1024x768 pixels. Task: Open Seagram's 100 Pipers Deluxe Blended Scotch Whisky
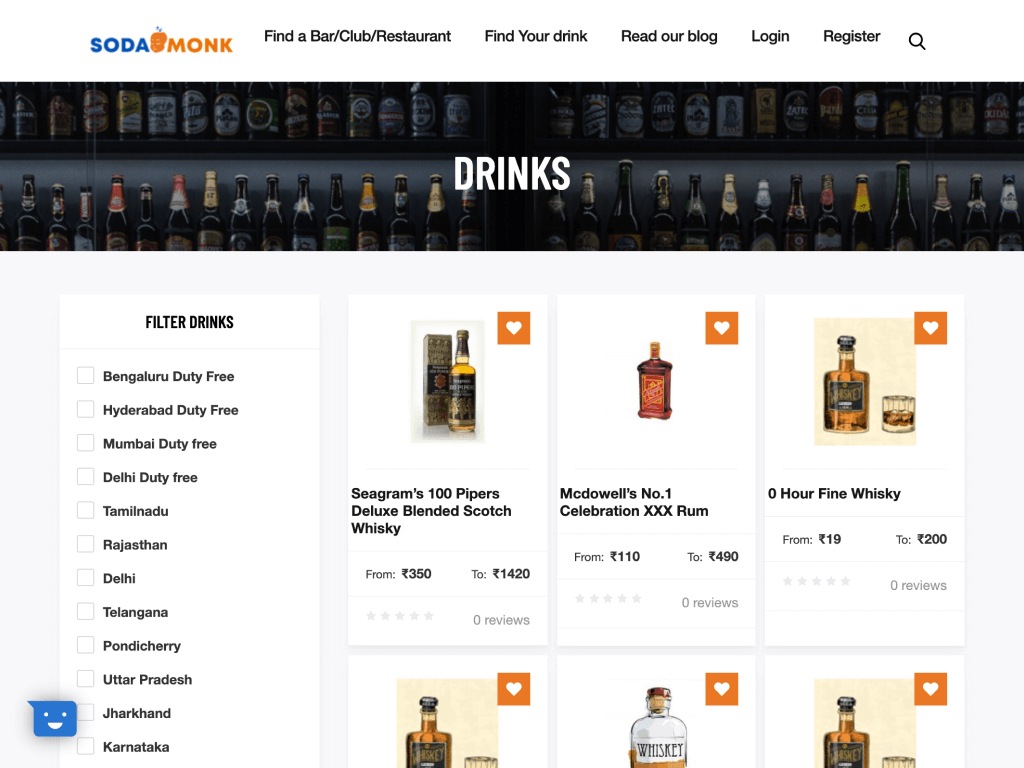click(x=431, y=511)
